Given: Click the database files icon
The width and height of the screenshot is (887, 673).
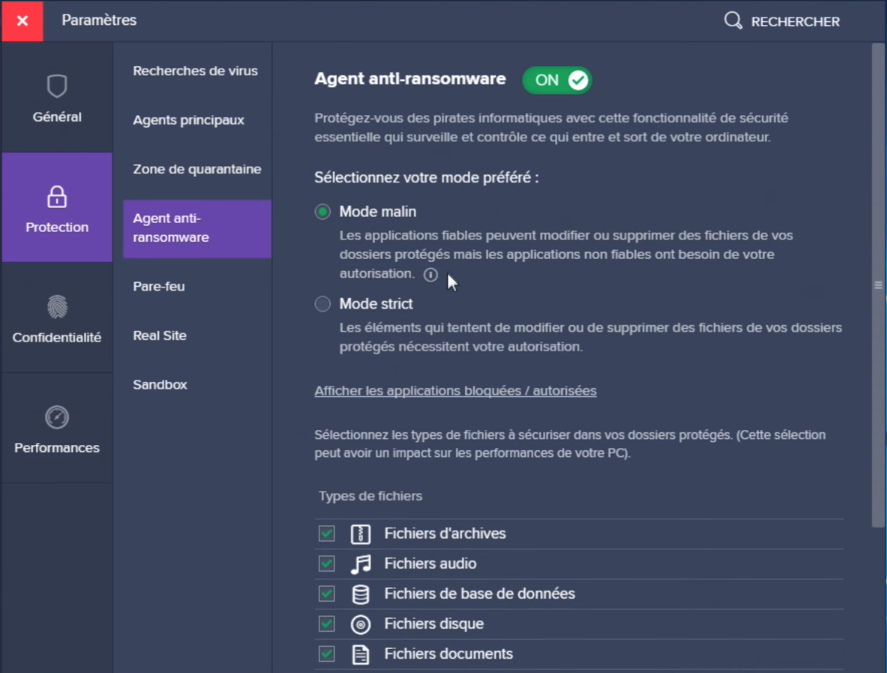Looking at the screenshot, I should [x=361, y=594].
